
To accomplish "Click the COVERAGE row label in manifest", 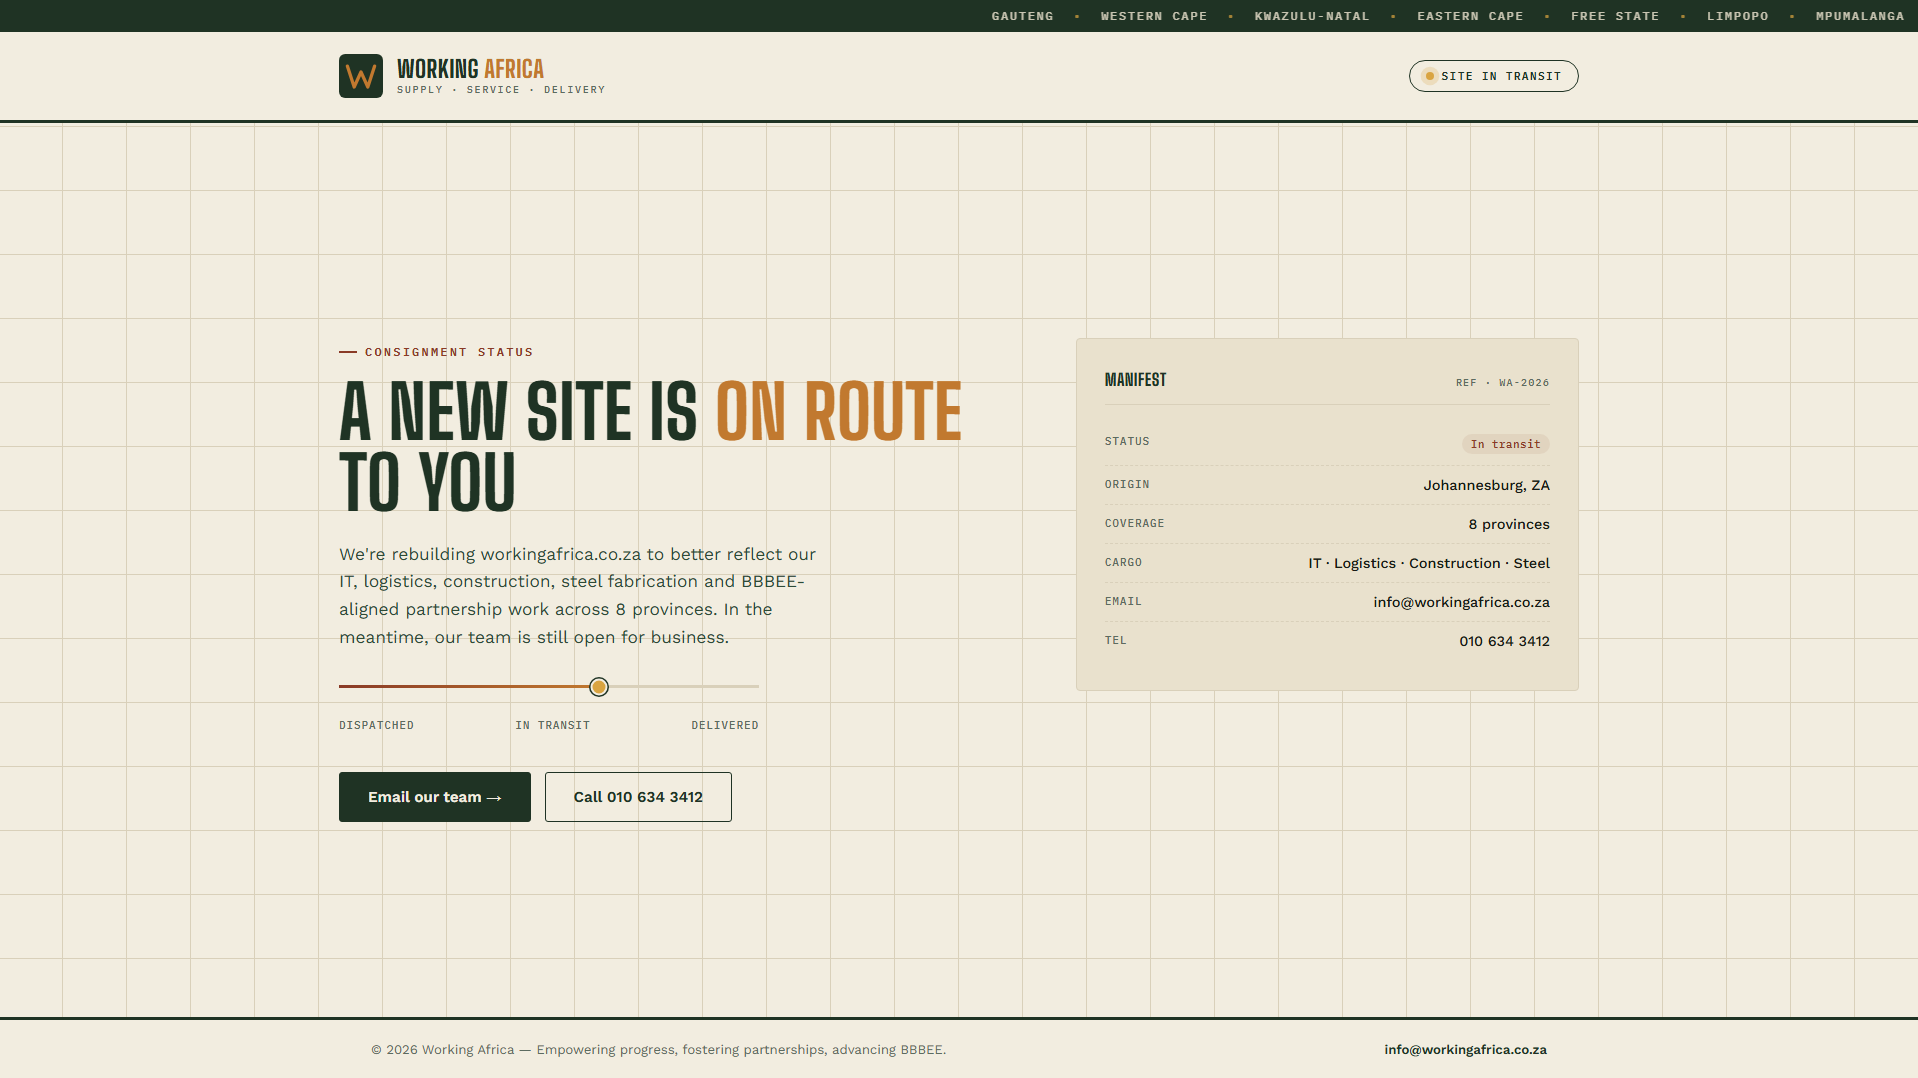I will [x=1134, y=524].
